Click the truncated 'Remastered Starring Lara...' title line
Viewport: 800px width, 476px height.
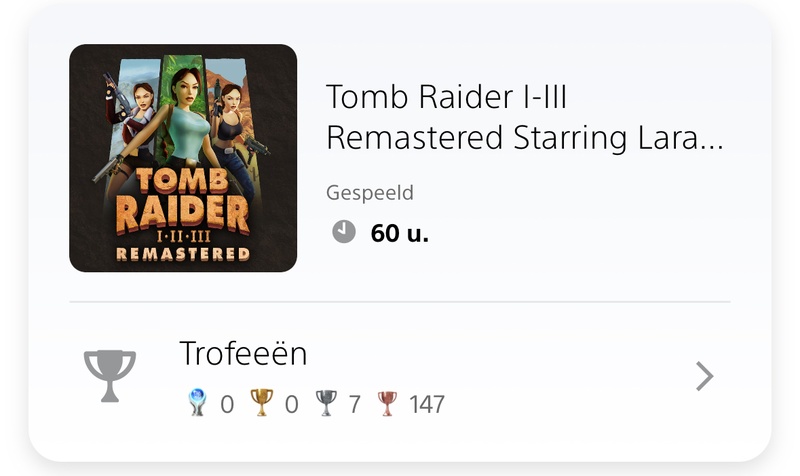525,138
